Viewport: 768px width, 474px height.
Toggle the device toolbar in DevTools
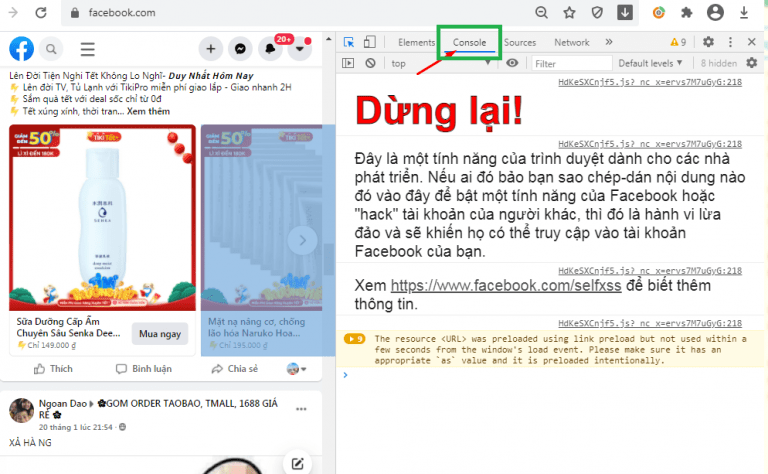click(x=370, y=42)
